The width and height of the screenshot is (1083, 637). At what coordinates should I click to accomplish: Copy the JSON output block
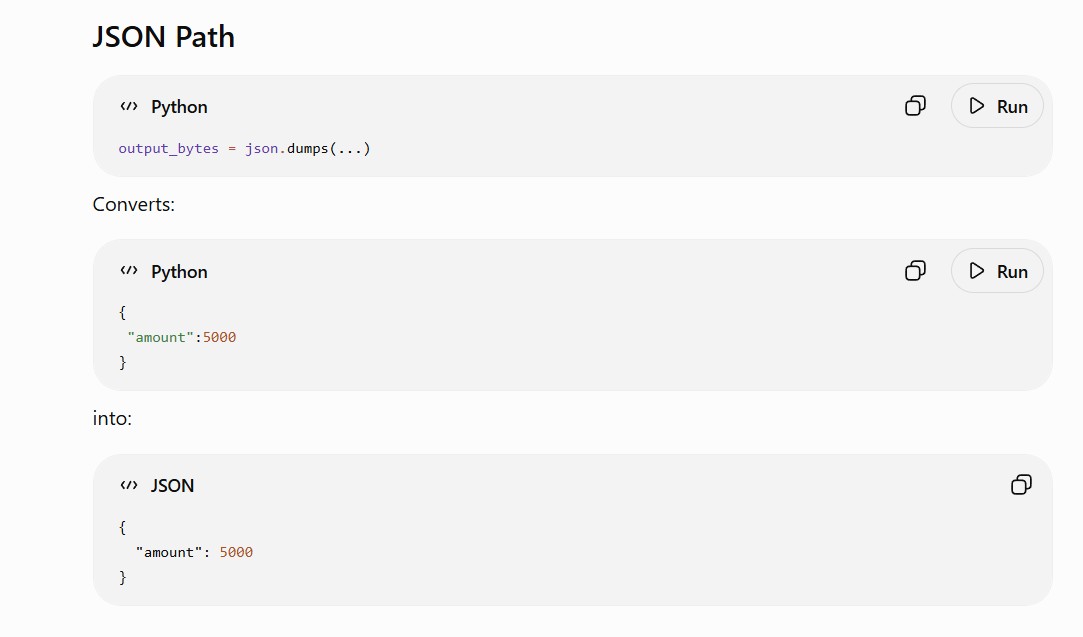tap(1021, 485)
